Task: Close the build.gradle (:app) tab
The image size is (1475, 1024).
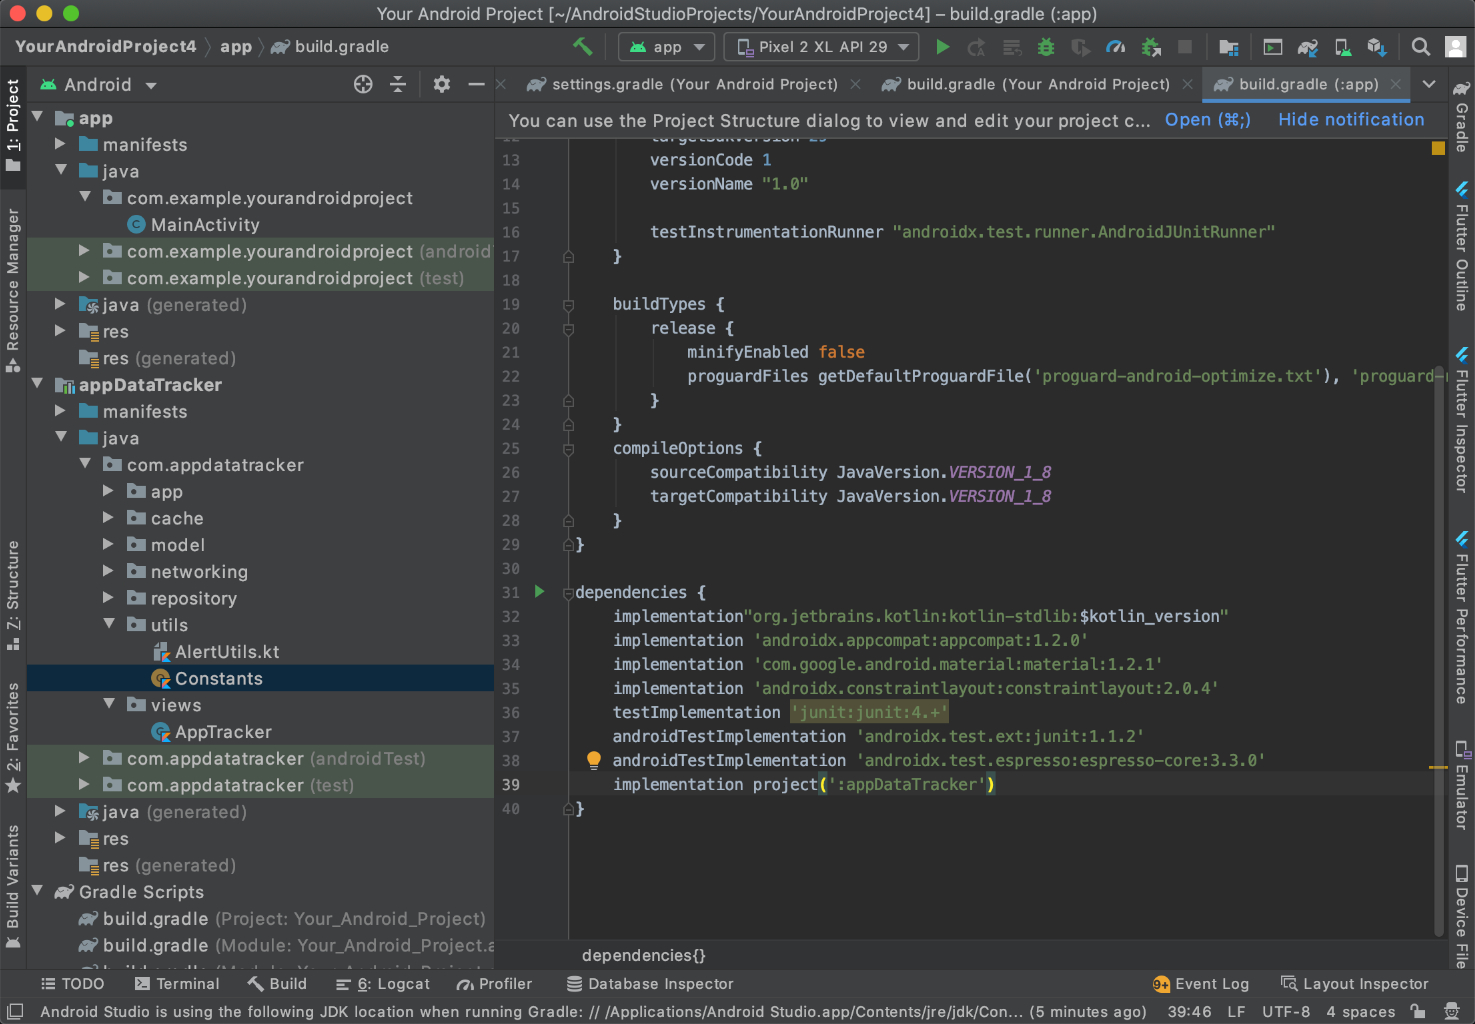Action: point(1395,84)
